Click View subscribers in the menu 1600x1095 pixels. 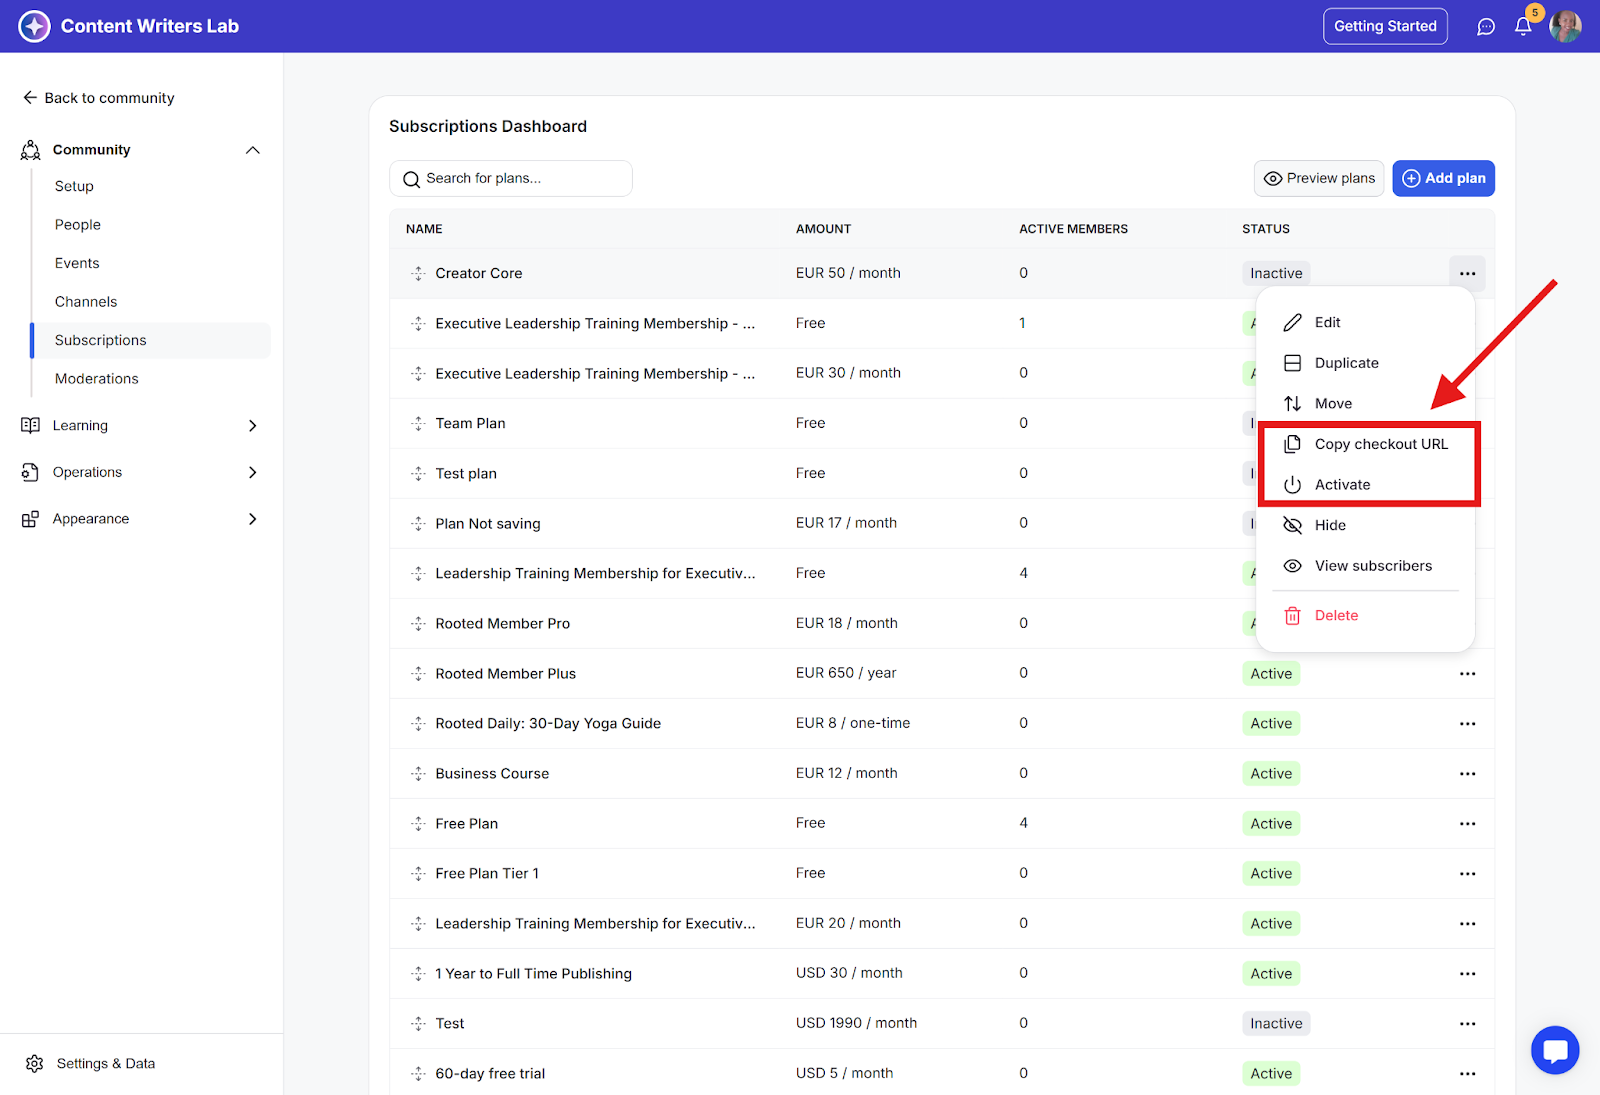pyautogui.click(x=1372, y=566)
